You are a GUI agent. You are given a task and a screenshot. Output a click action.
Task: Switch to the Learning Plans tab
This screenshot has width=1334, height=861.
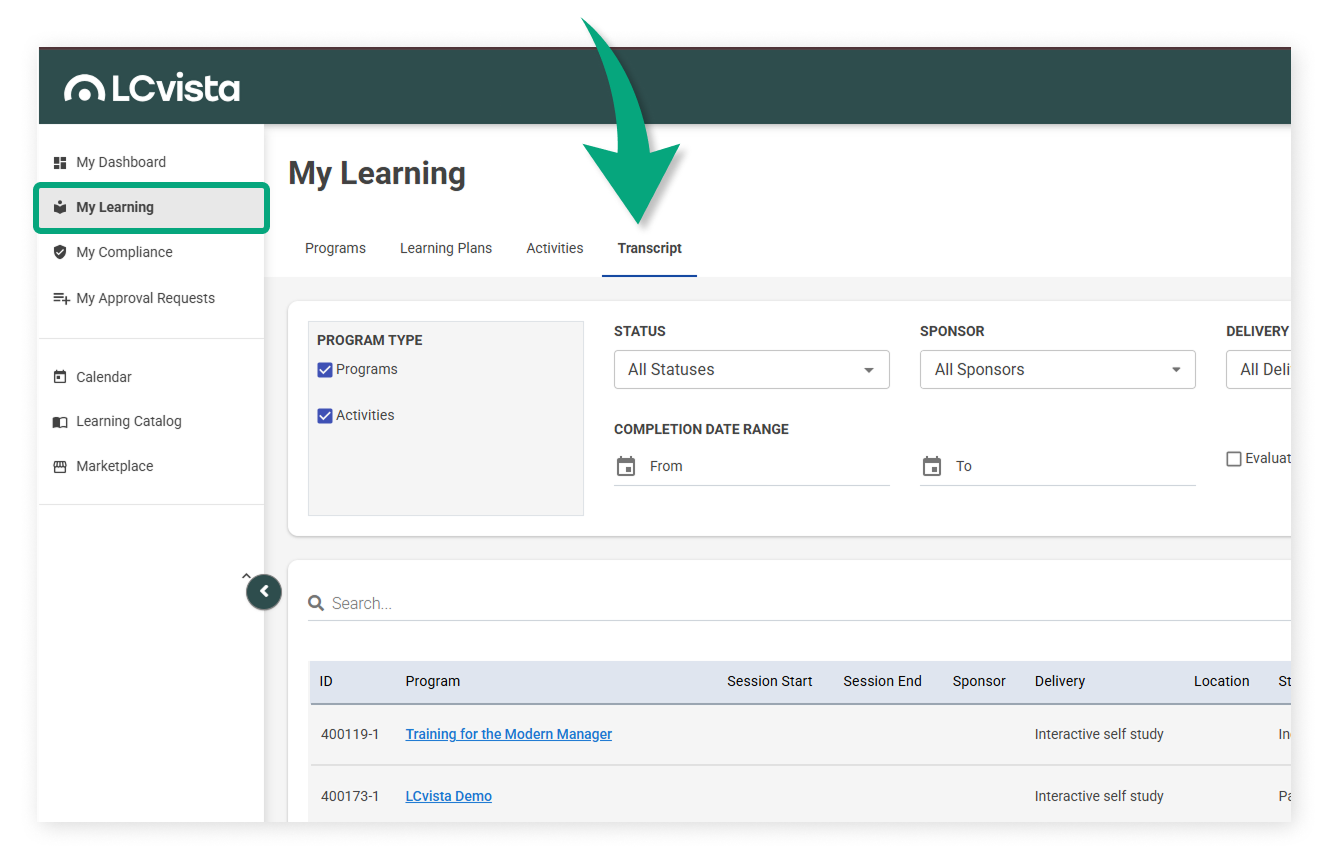(446, 248)
